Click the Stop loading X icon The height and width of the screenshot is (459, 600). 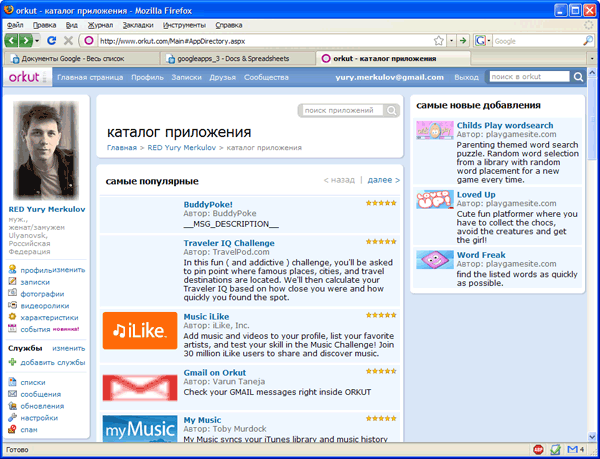click(x=68, y=41)
